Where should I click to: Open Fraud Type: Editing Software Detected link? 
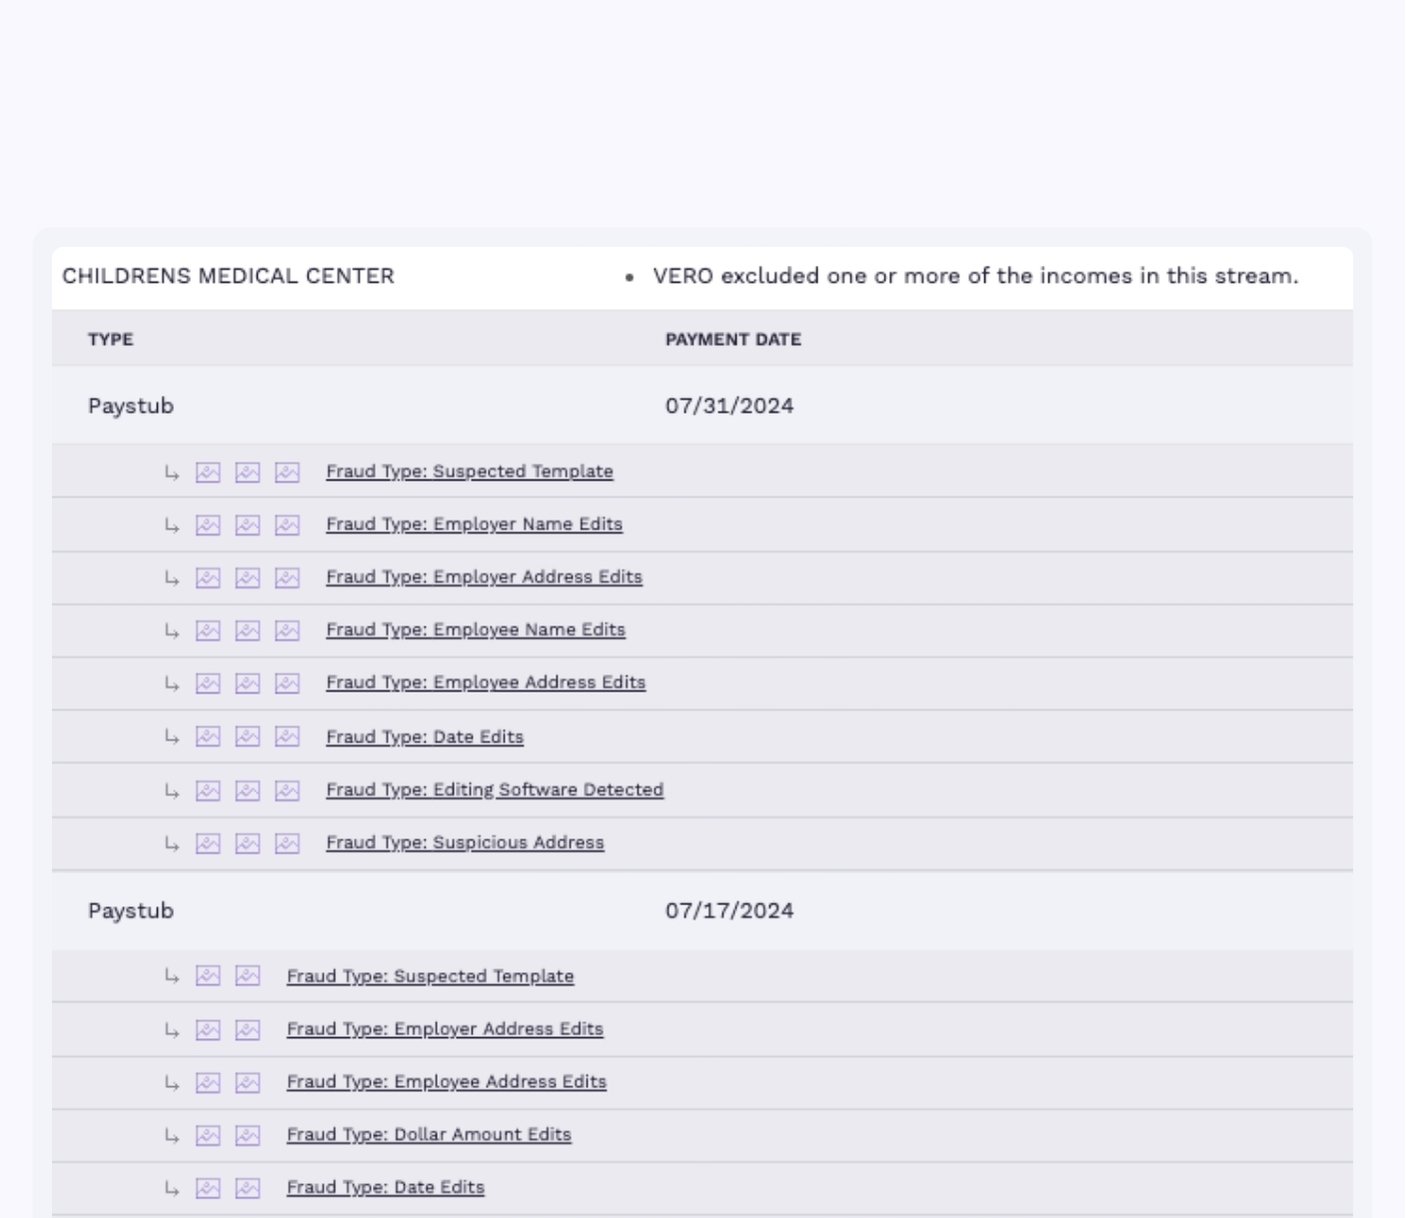494,790
